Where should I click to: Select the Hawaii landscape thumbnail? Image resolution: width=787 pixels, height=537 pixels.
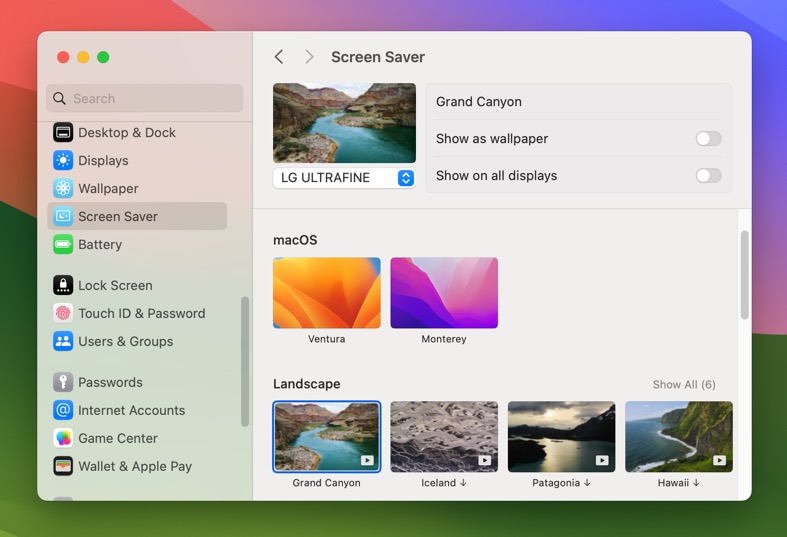(x=679, y=437)
